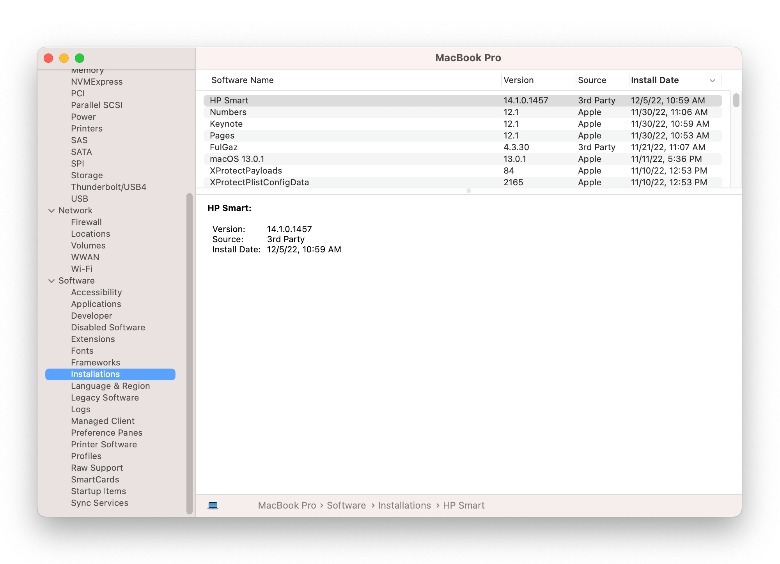The height and width of the screenshot is (564, 780).
Task: Open Printer Software in sidebar
Action: click(x=104, y=444)
